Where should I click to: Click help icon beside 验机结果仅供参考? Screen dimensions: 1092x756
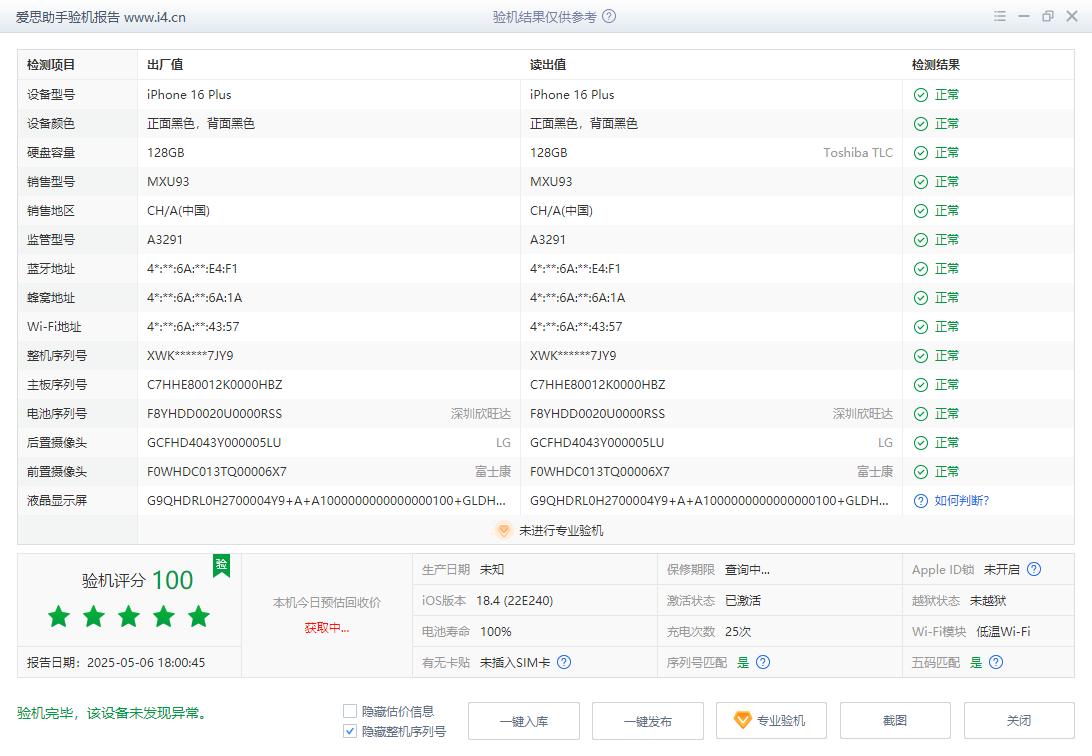click(x=609, y=17)
